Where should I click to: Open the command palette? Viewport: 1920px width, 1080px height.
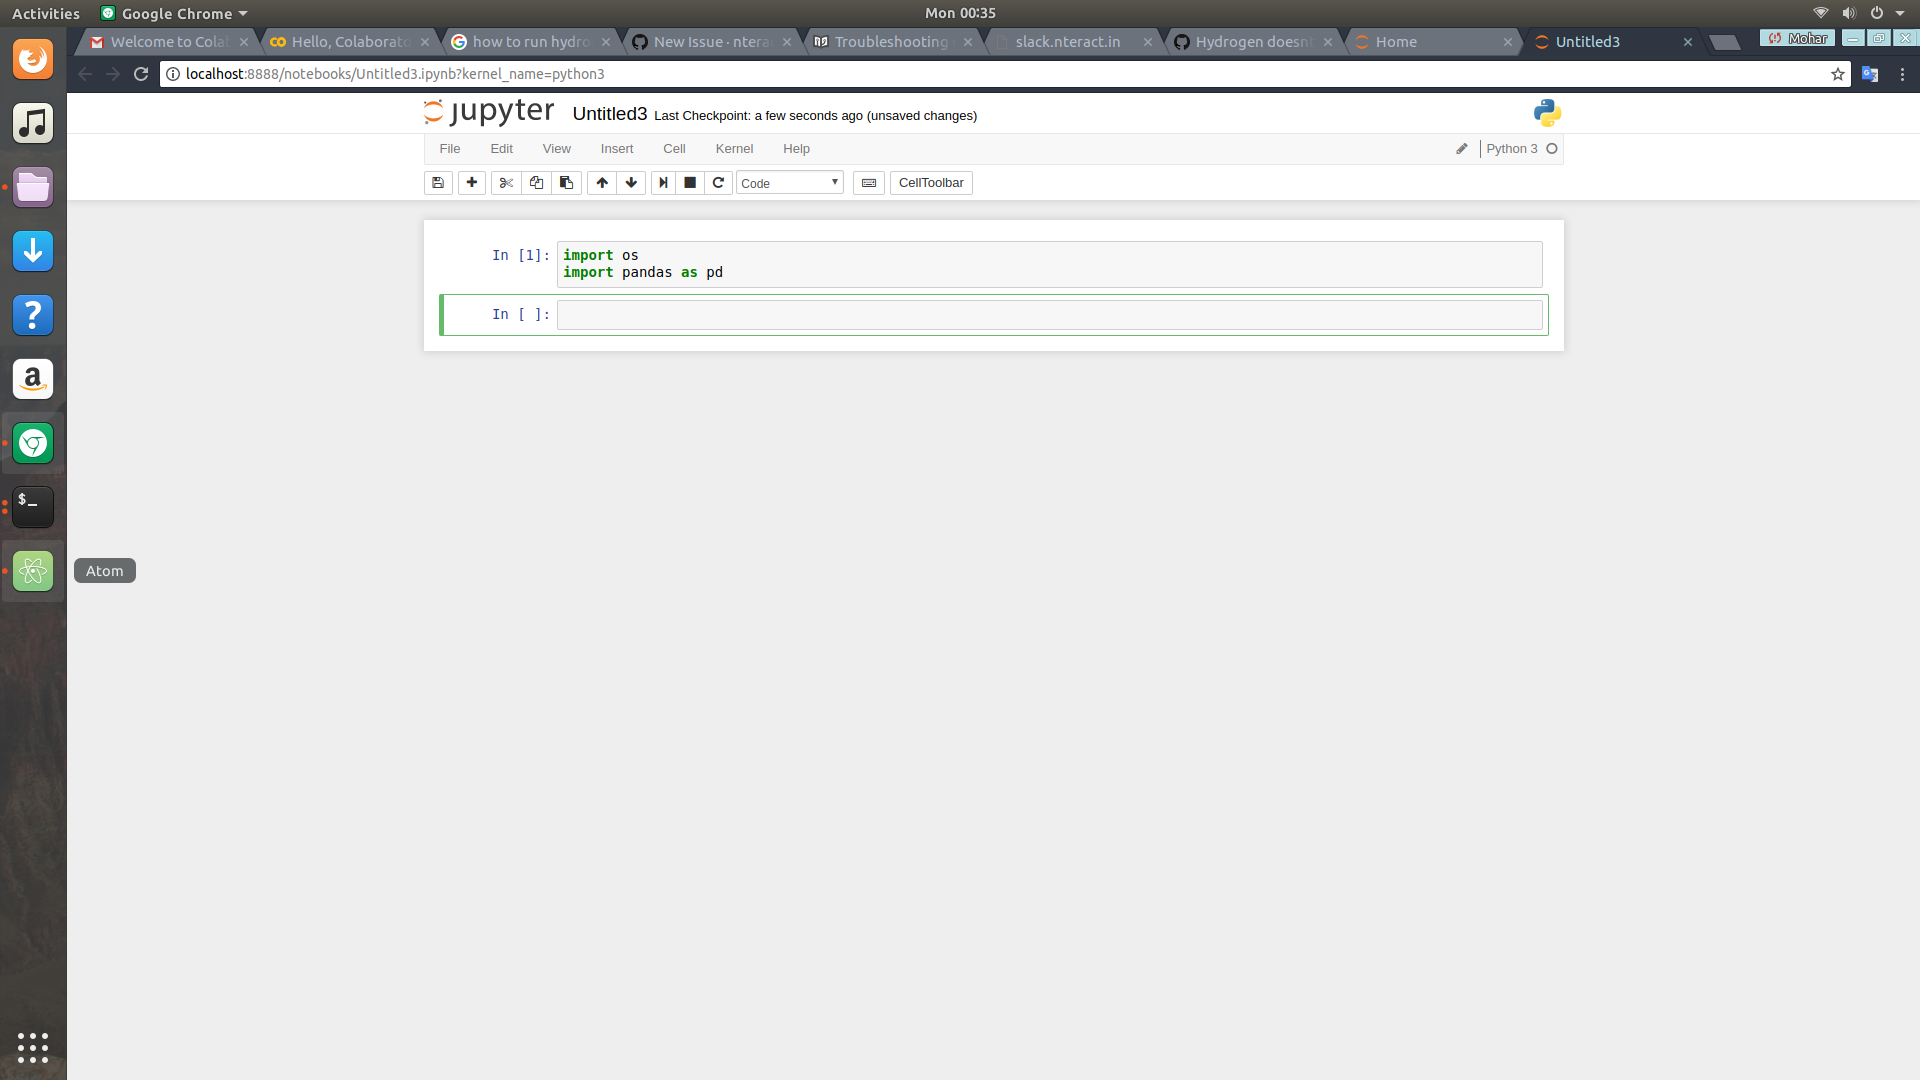867,183
